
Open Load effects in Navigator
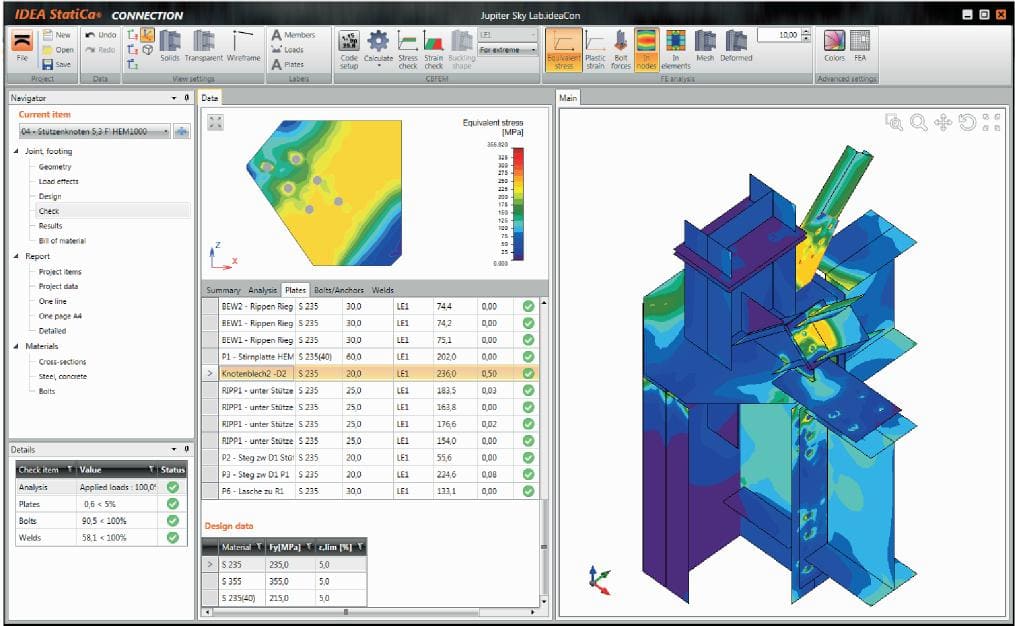point(58,182)
